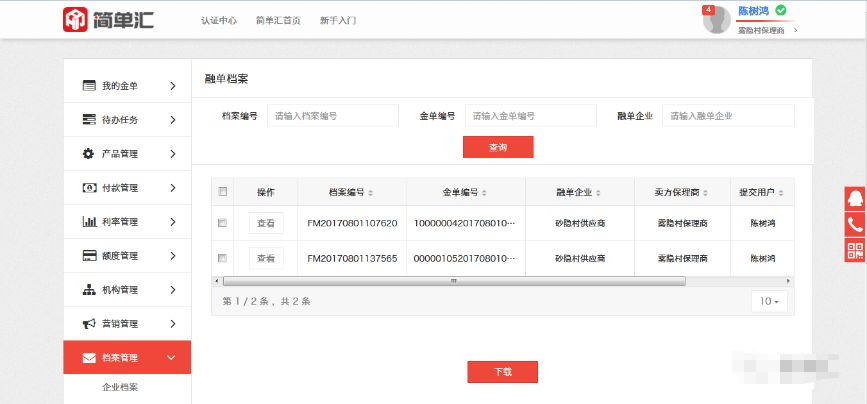
Task: Click the 产品管理 gear icon
Action: (88, 154)
